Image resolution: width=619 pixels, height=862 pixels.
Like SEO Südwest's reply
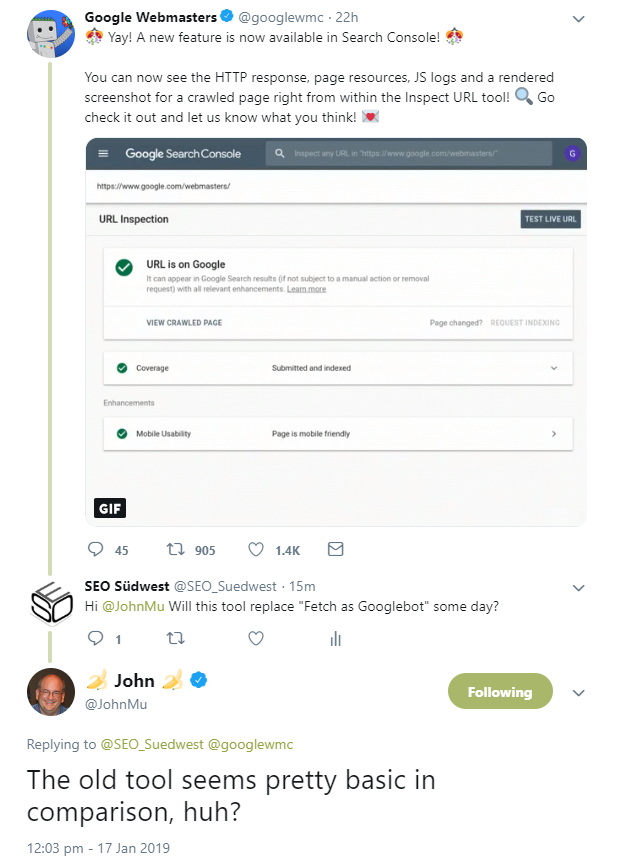click(x=256, y=638)
